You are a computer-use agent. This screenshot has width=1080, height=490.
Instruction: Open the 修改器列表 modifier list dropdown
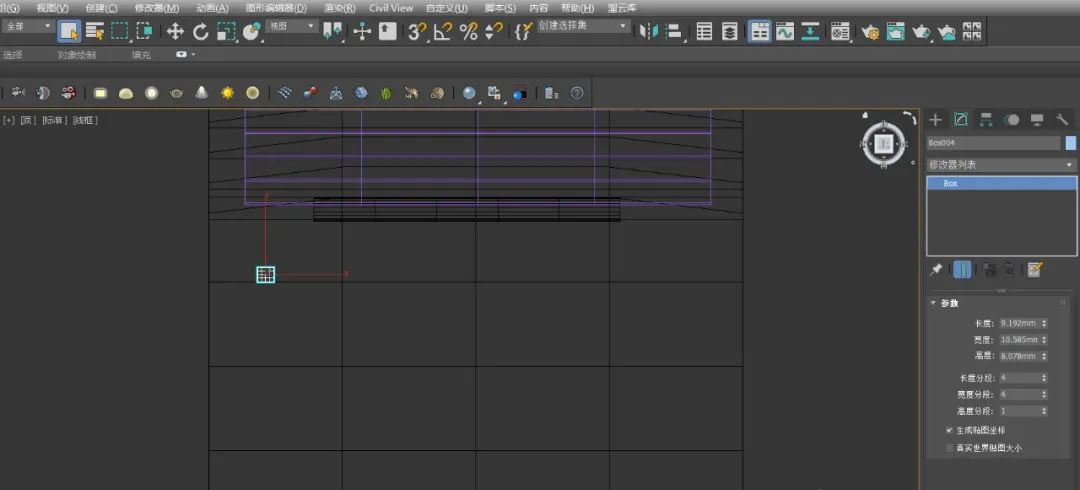[x=1001, y=165]
